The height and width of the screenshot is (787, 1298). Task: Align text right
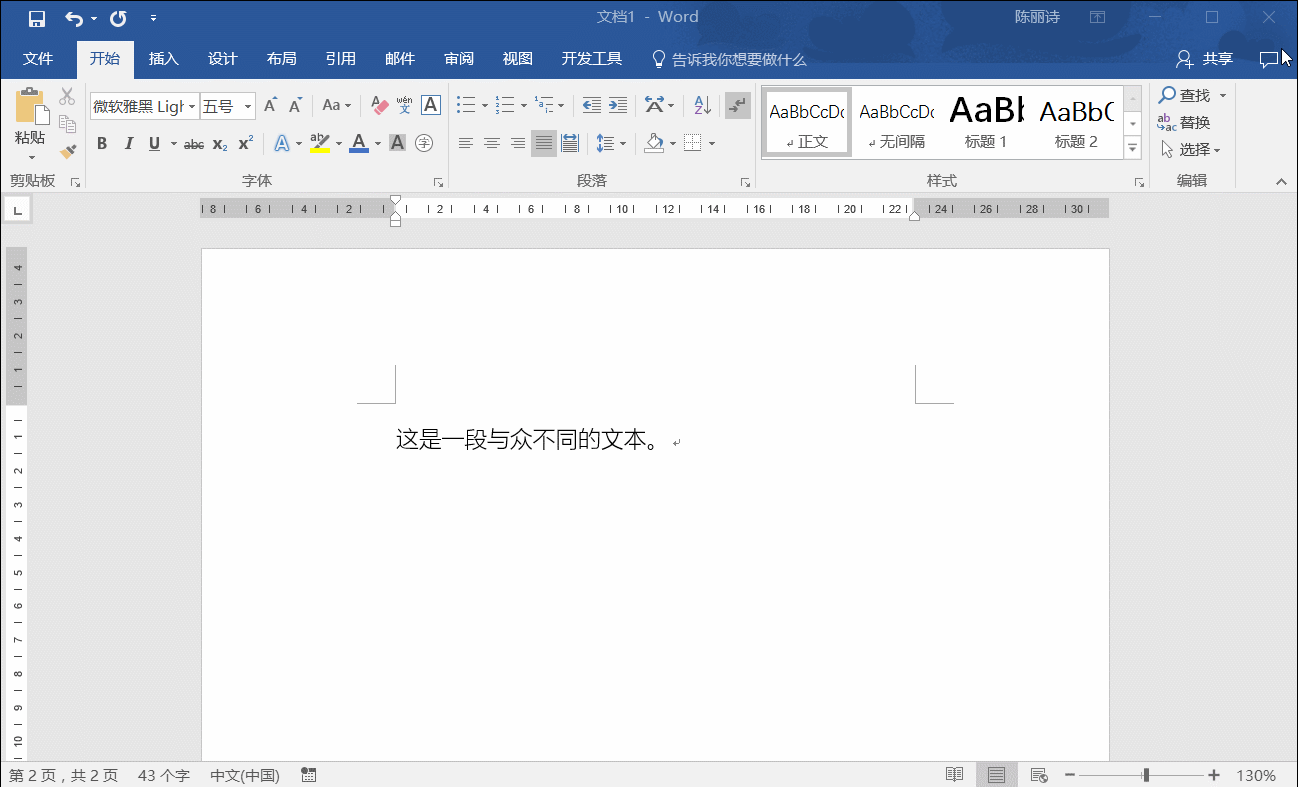518,143
